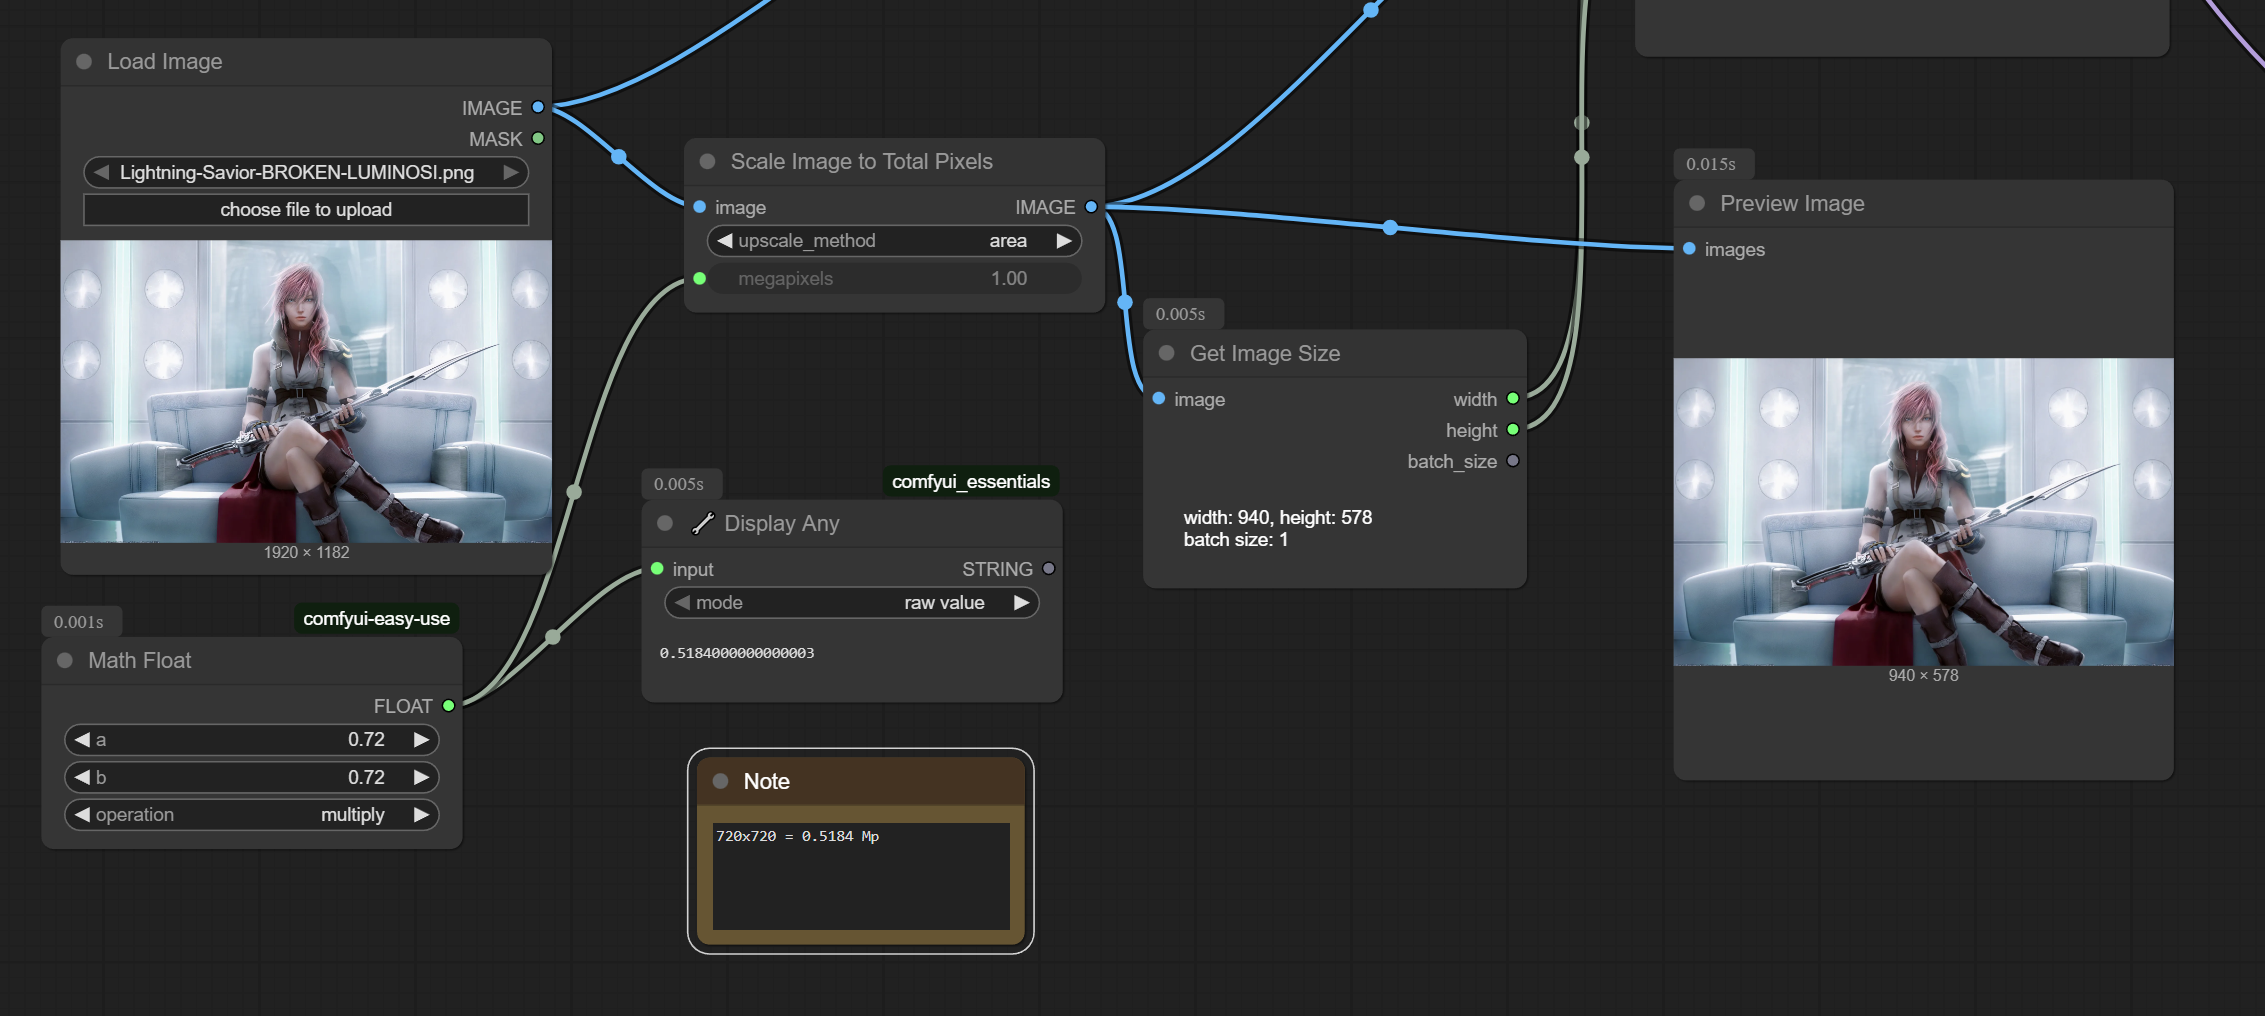Click the Get Image Size title
This screenshot has height=1016, width=2265.
1265,354
